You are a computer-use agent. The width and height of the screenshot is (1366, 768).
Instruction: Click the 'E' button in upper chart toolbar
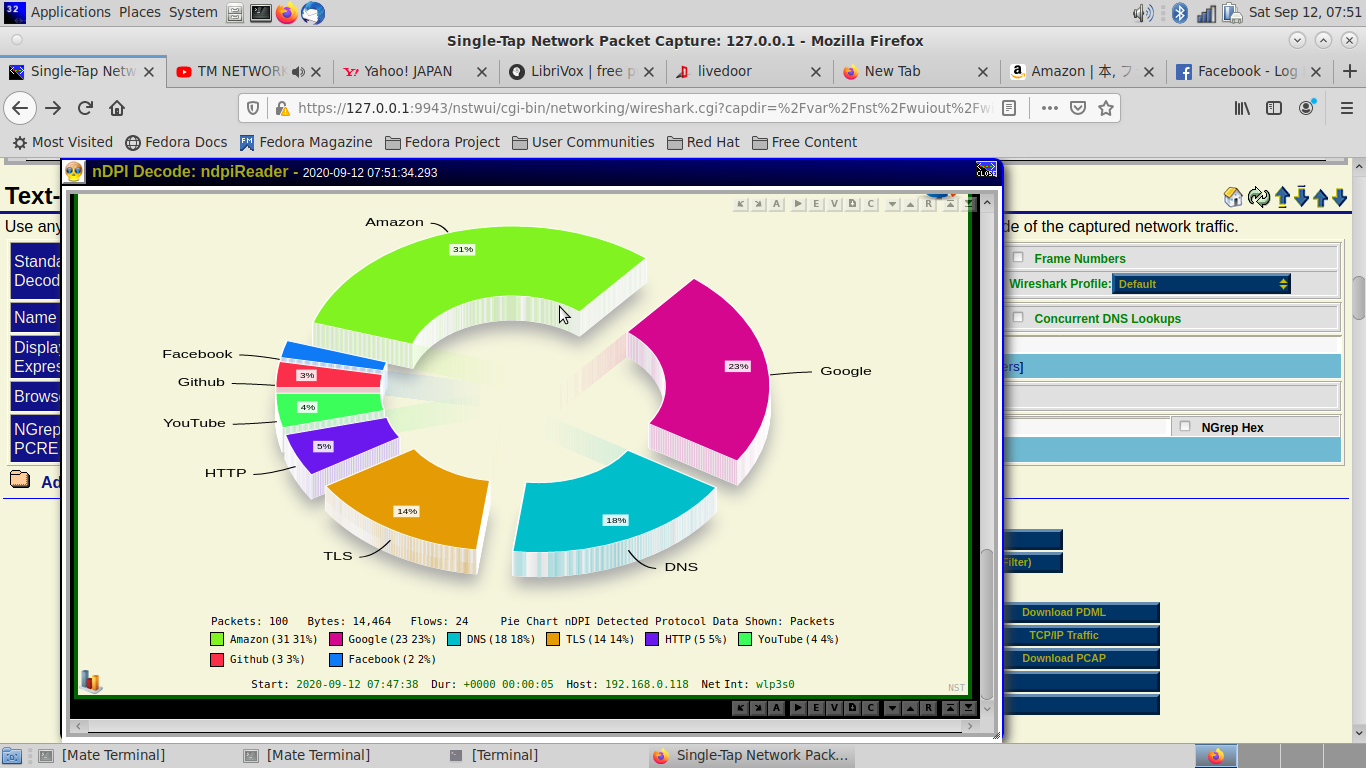(816, 204)
